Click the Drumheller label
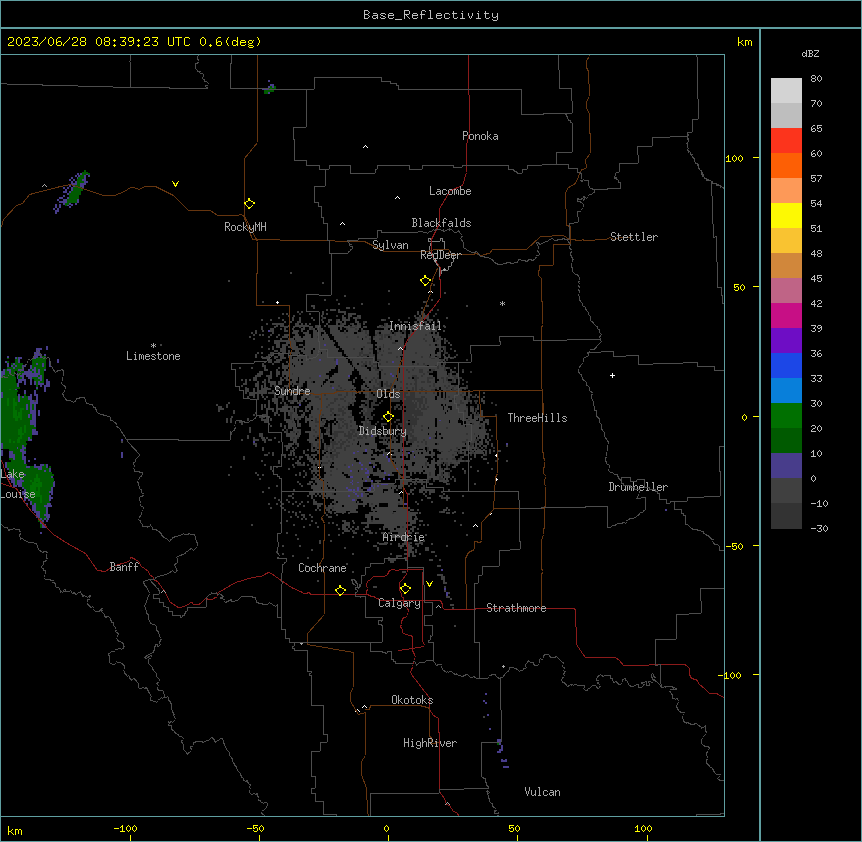 [638, 487]
